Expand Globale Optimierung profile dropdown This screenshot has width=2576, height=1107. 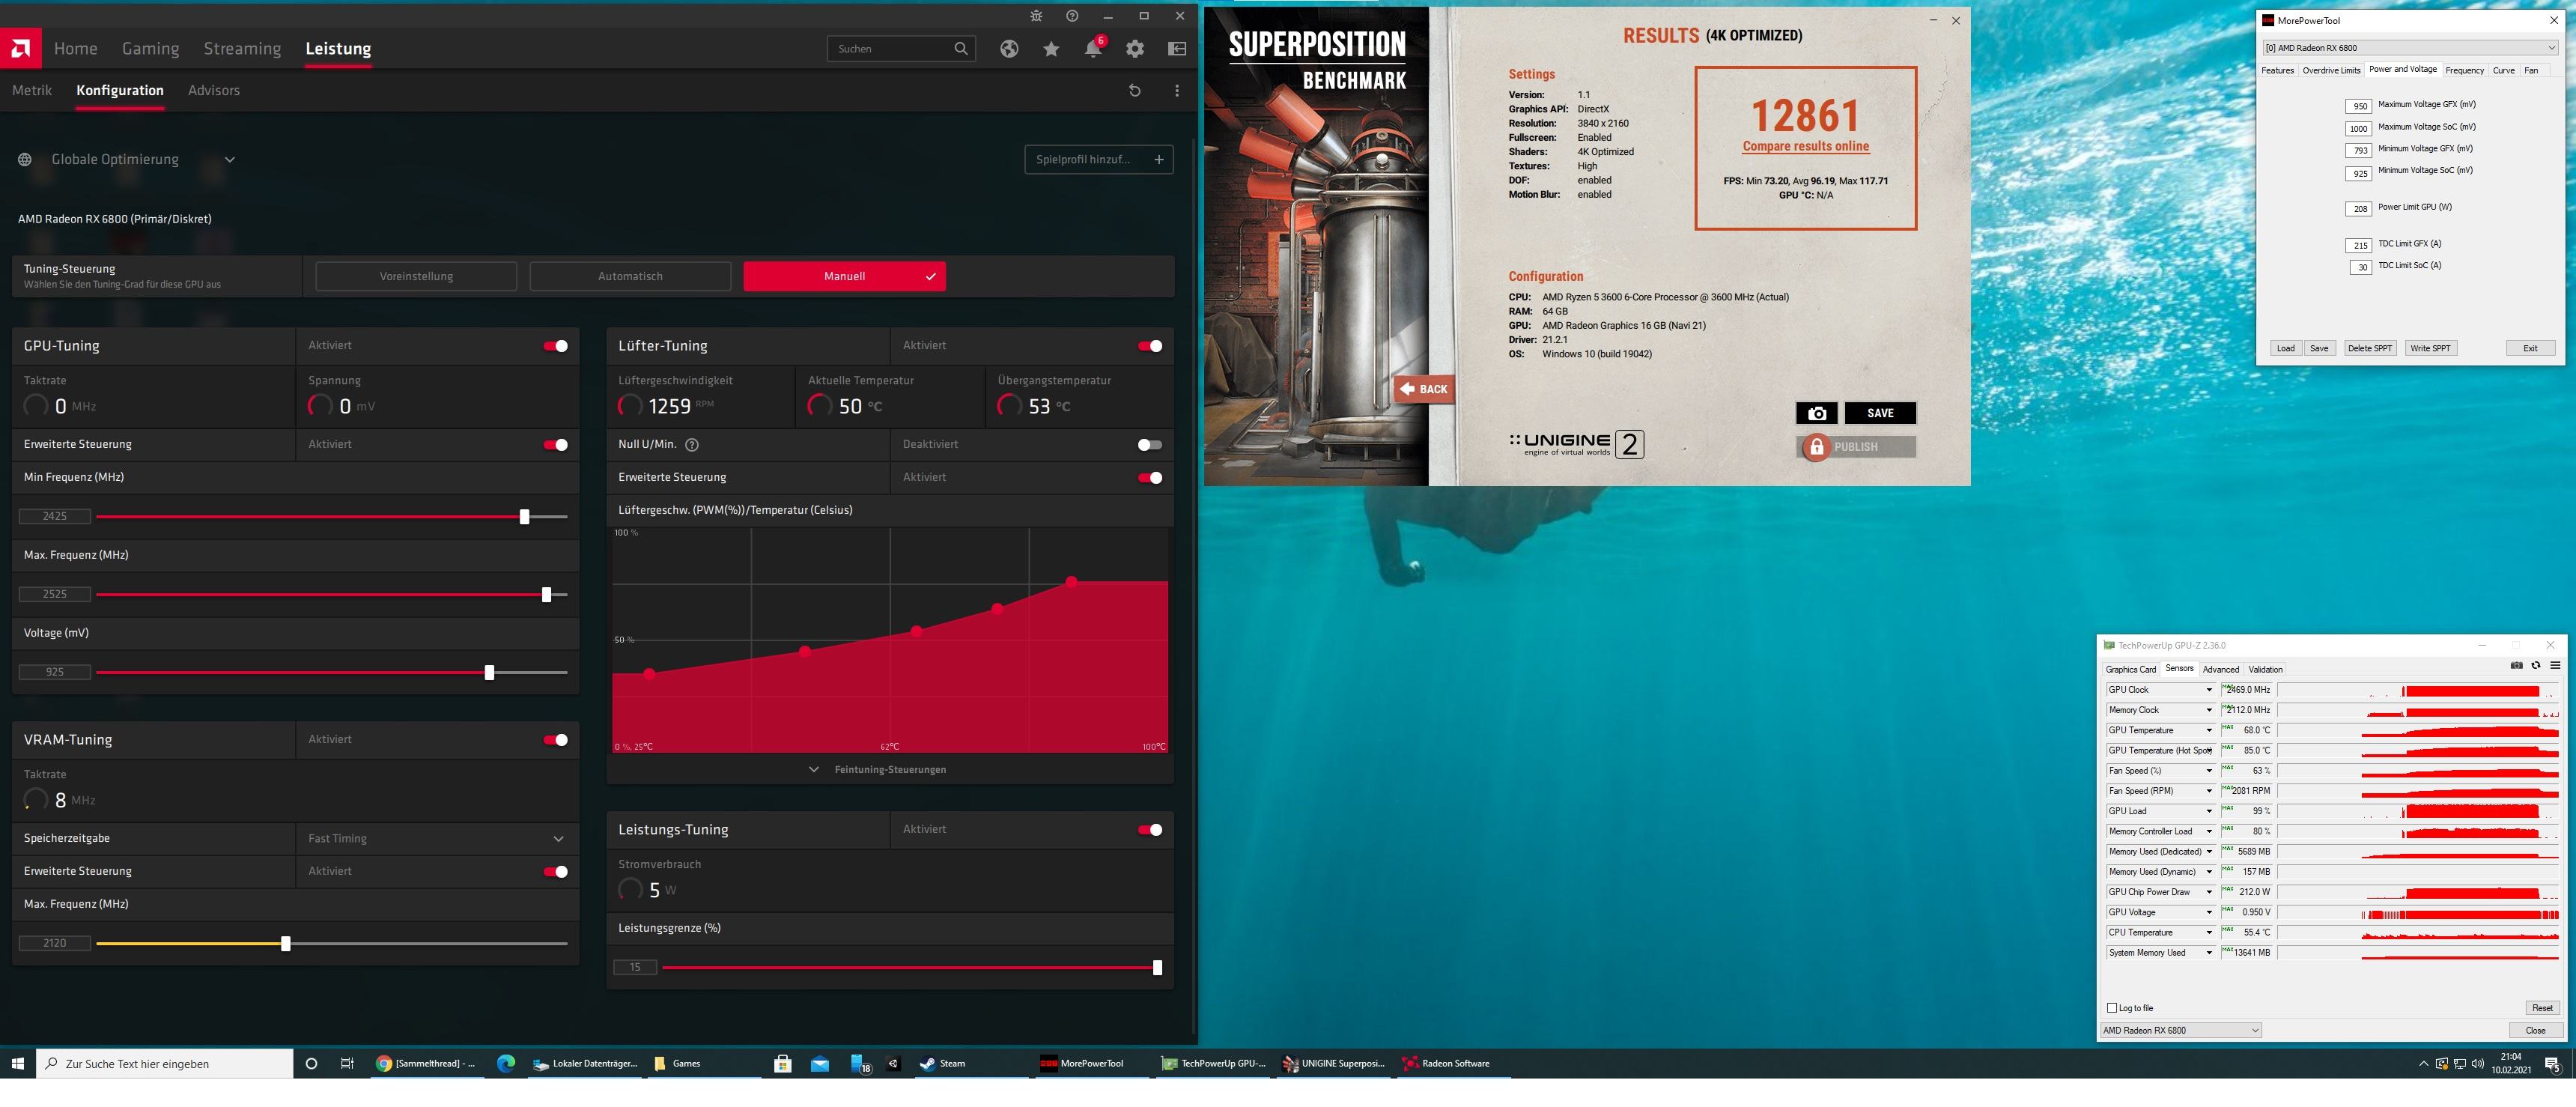pyautogui.click(x=230, y=159)
